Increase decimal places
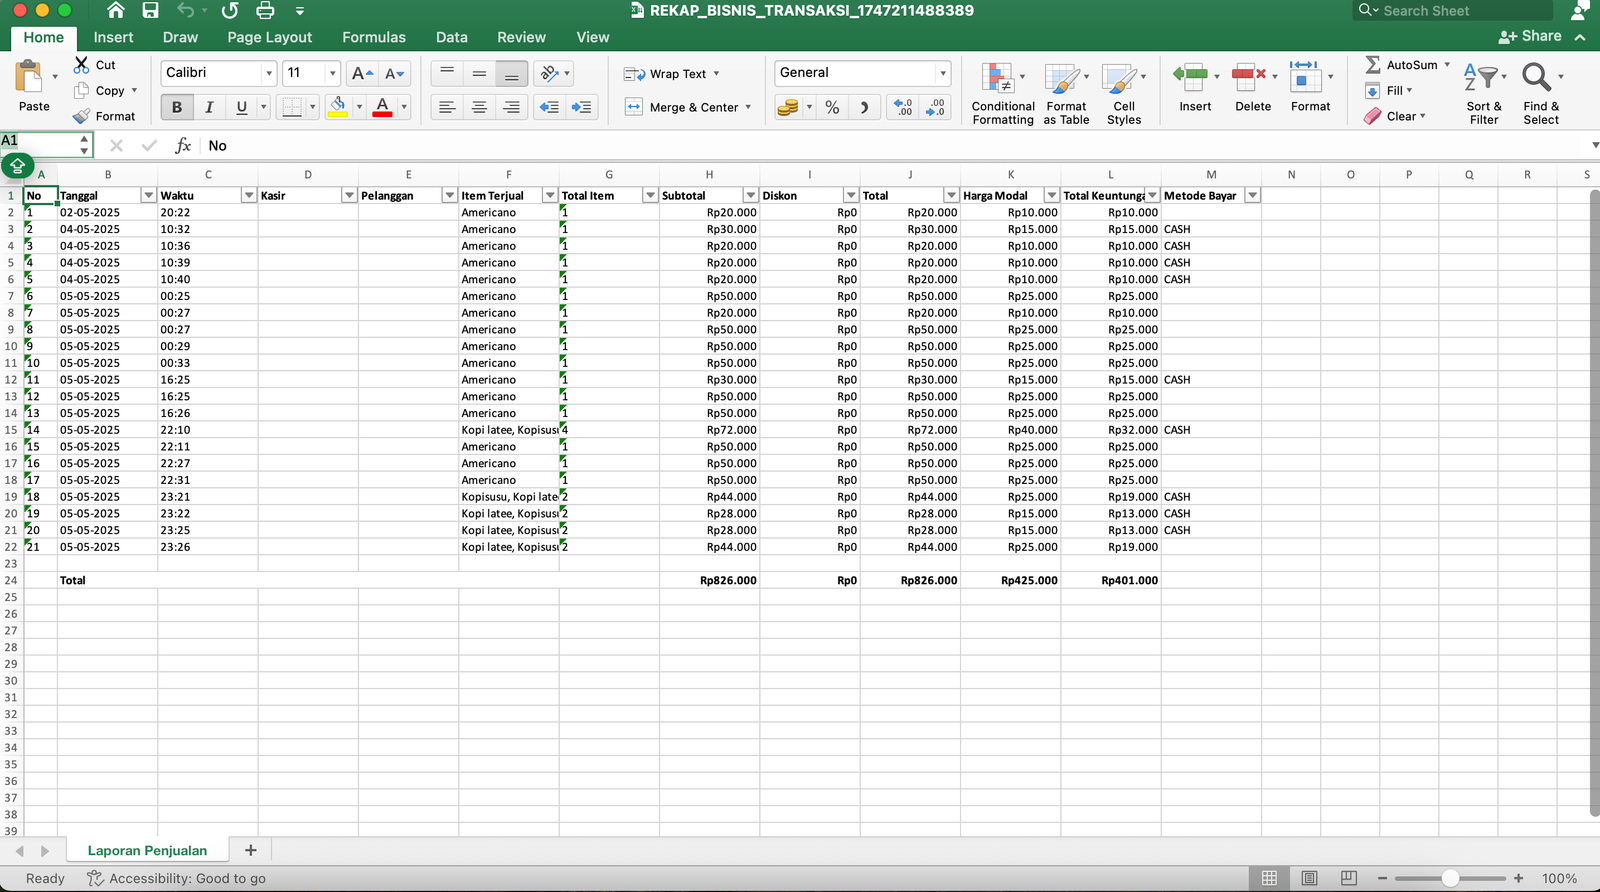Screen dimensions: 1600x892 pos(903,107)
